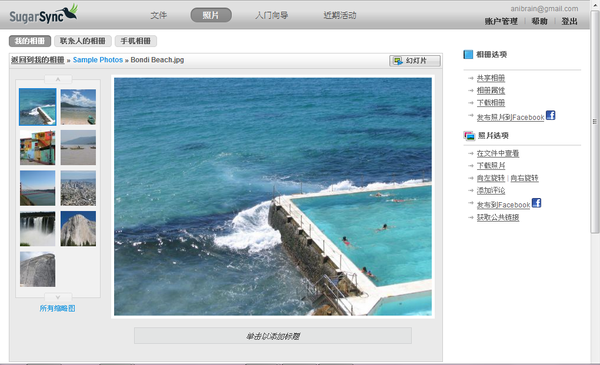This screenshot has height=365, width=600.
Task: Select the 手机相册 tab
Action: 135,41
